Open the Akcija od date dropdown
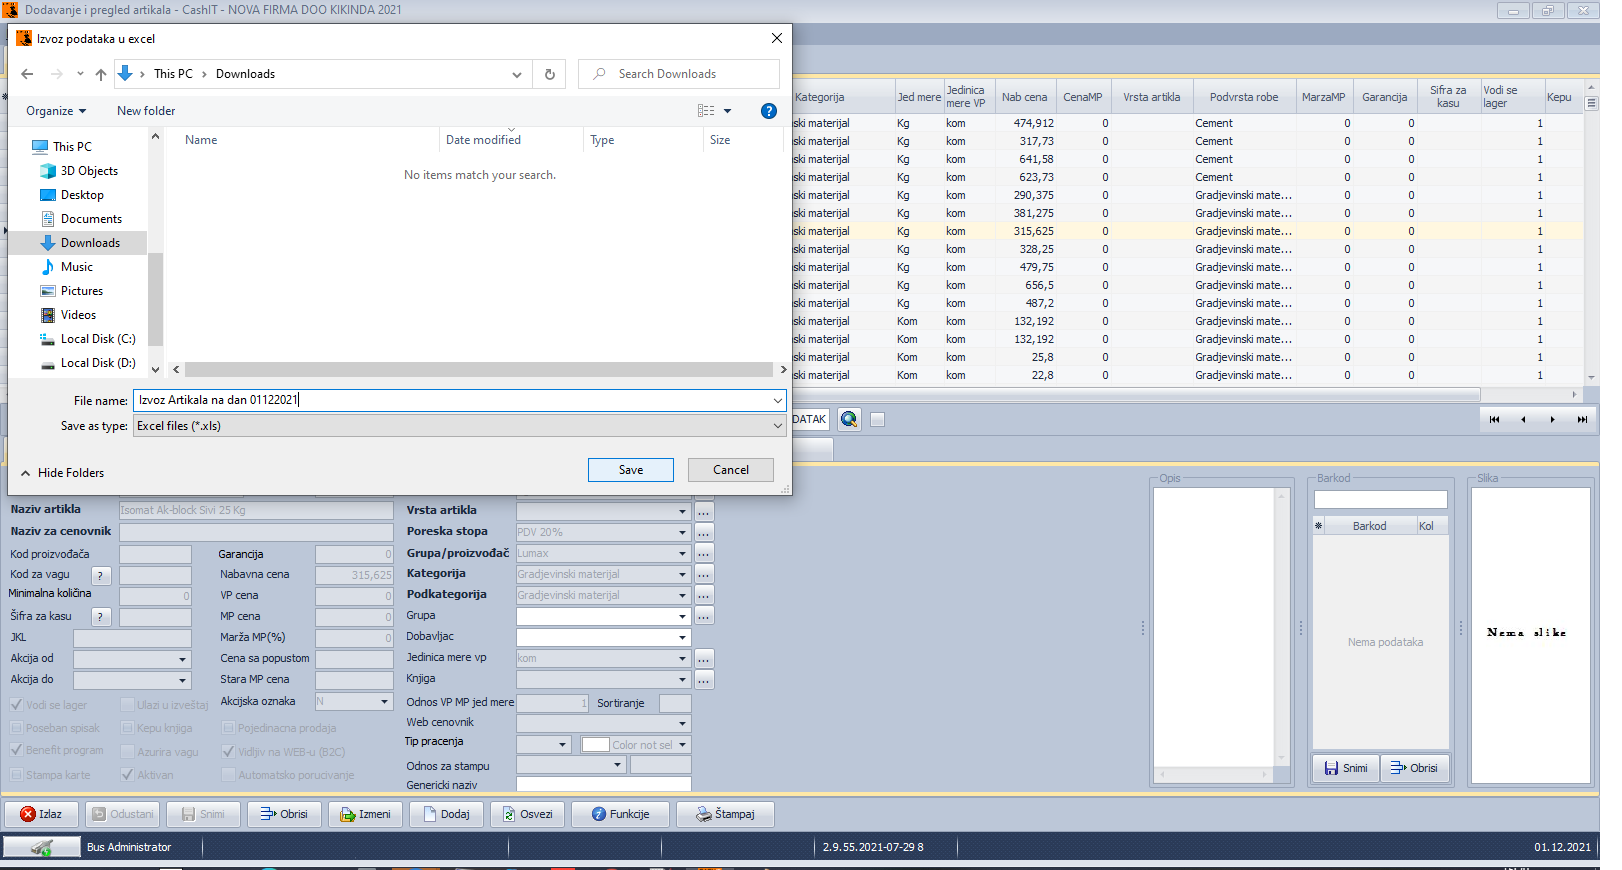 pyautogui.click(x=183, y=659)
